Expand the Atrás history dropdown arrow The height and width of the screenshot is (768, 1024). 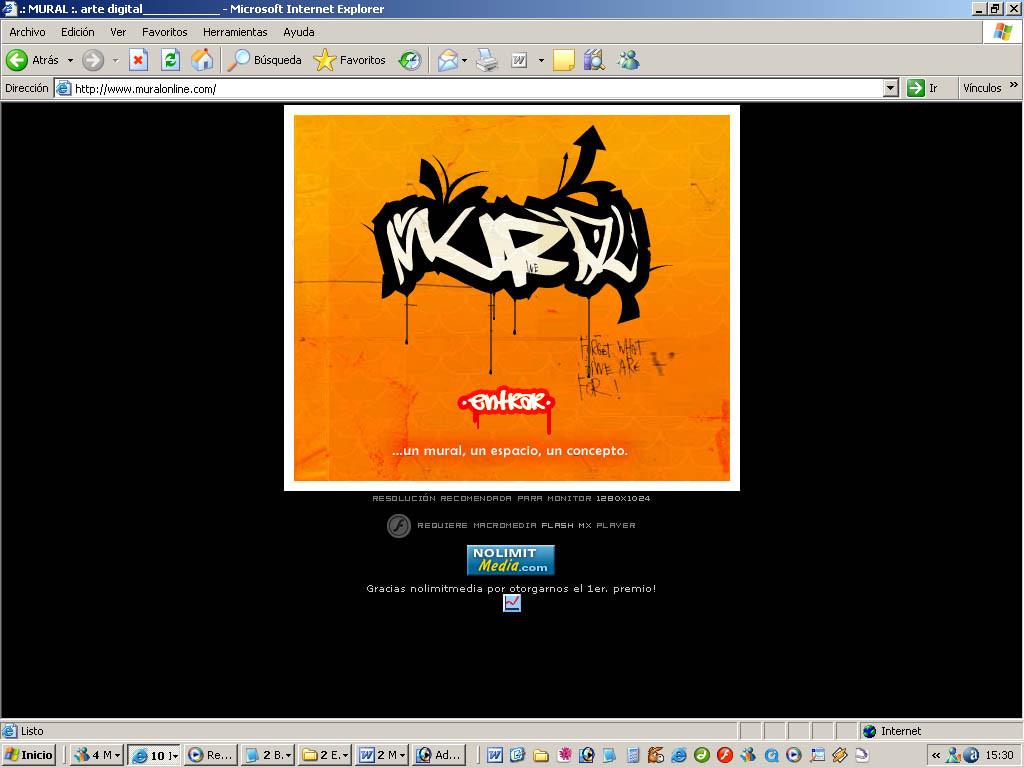click(70, 60)
